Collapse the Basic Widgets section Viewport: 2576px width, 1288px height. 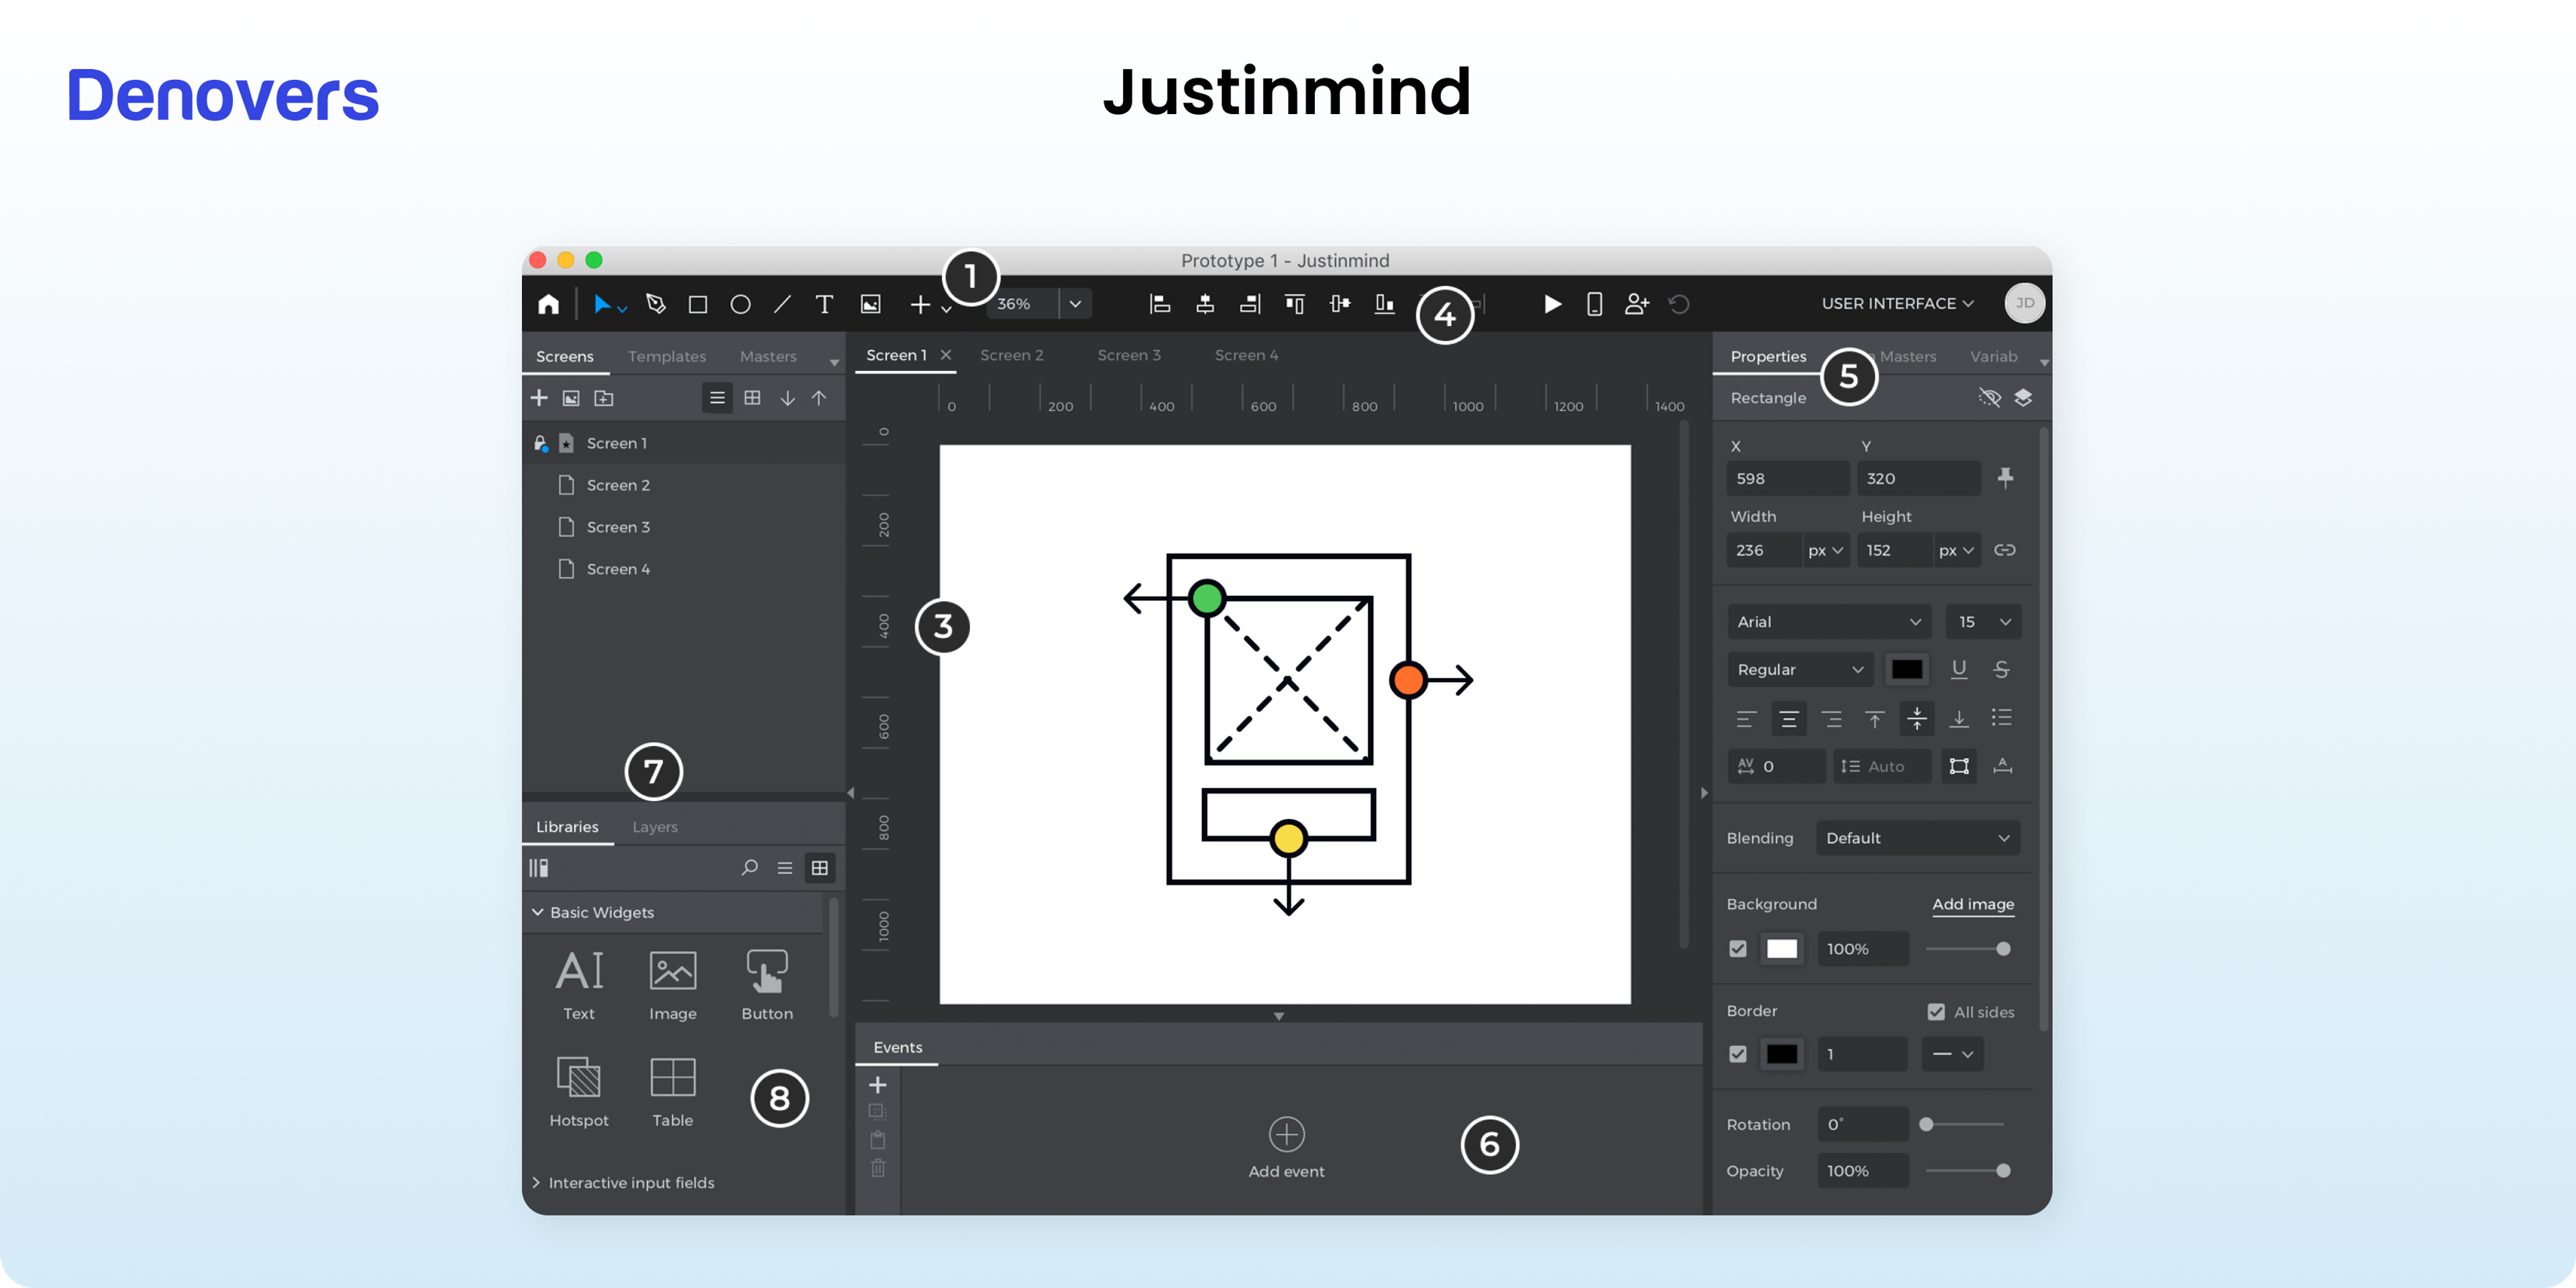click(x=537, y=912)
